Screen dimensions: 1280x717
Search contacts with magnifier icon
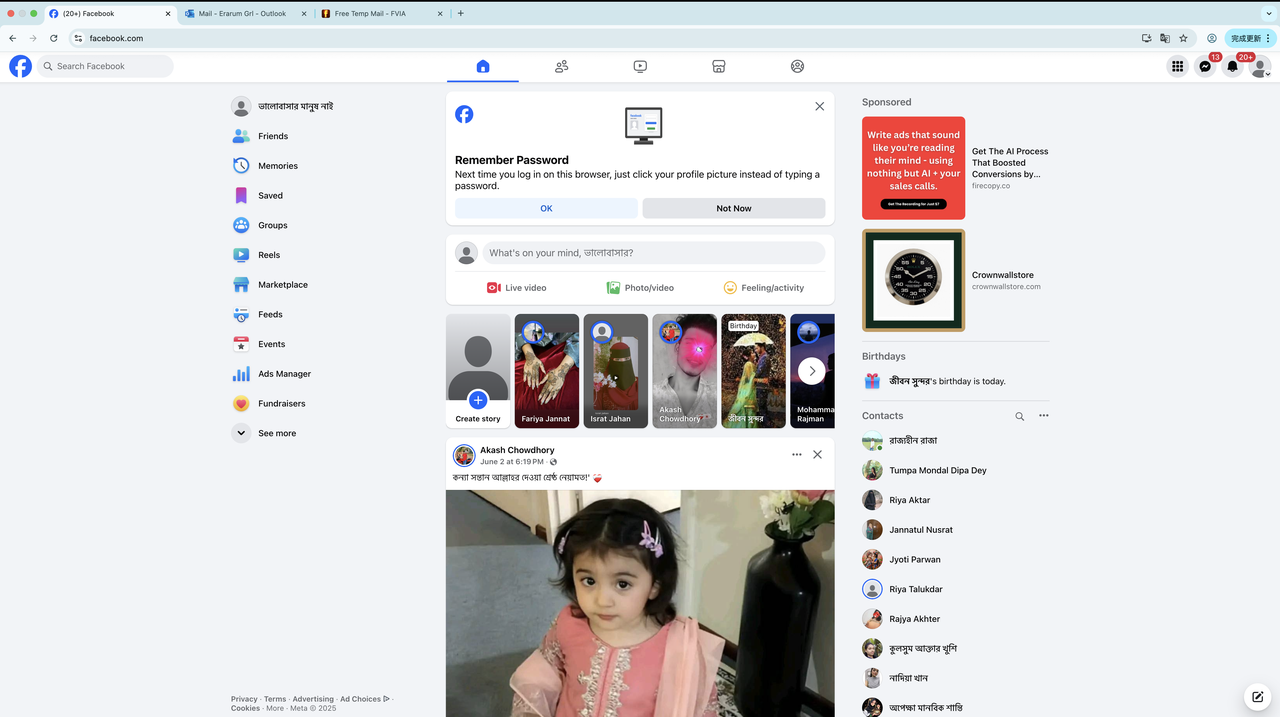pos(1020,416)
